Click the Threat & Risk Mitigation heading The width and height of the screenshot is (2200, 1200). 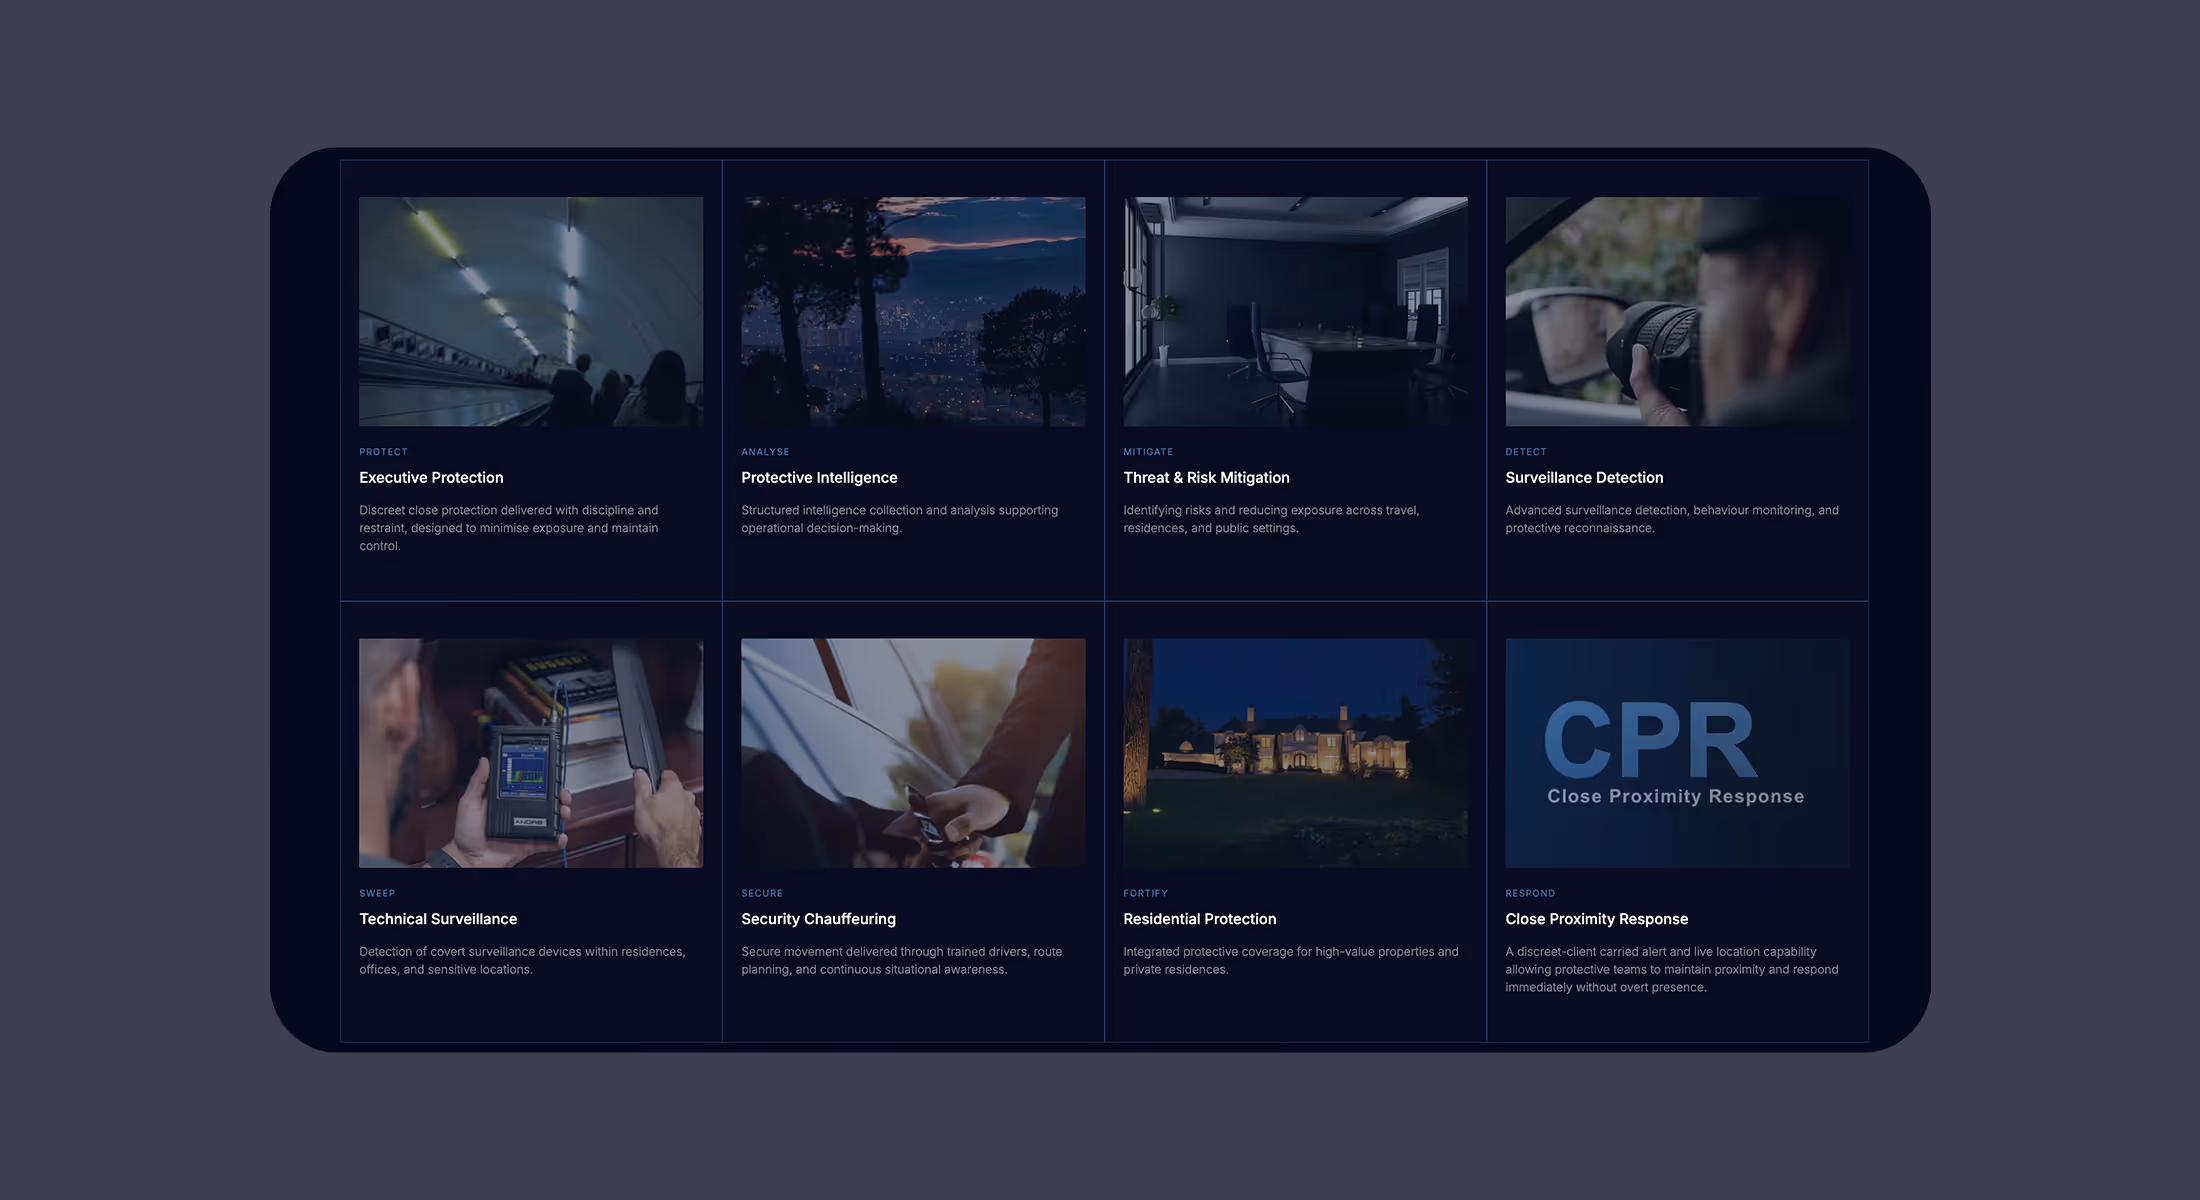1206,478
